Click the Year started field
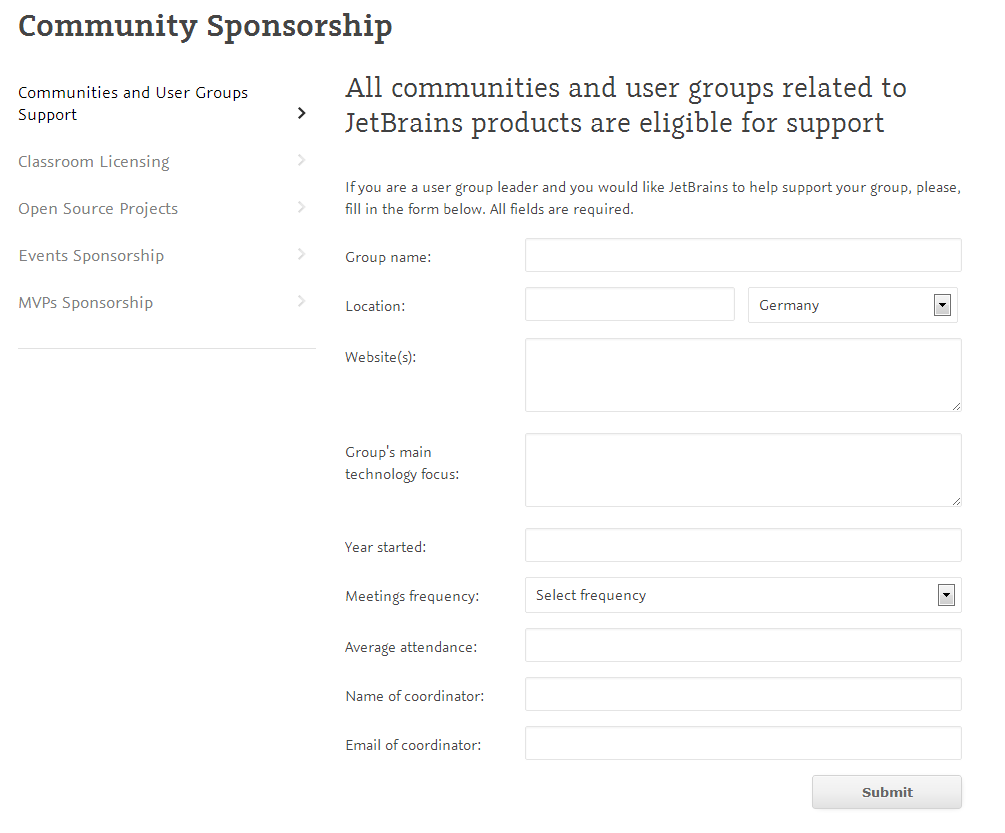Viewport: 1005px width, 833px height. 743,545
